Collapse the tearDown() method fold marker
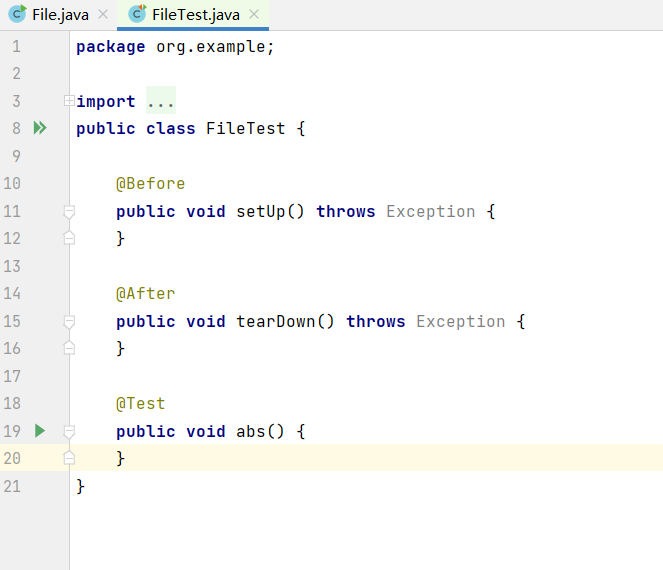Screen dimensions: 663x570 click(x=69, y=321)
